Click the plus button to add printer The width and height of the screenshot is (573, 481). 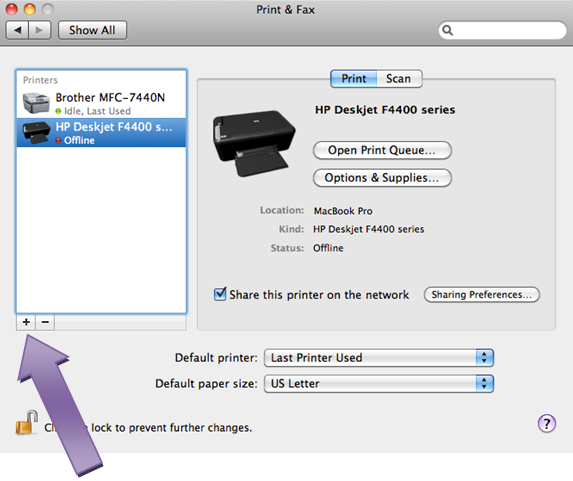pyautogui.click(x=26, y=322)
